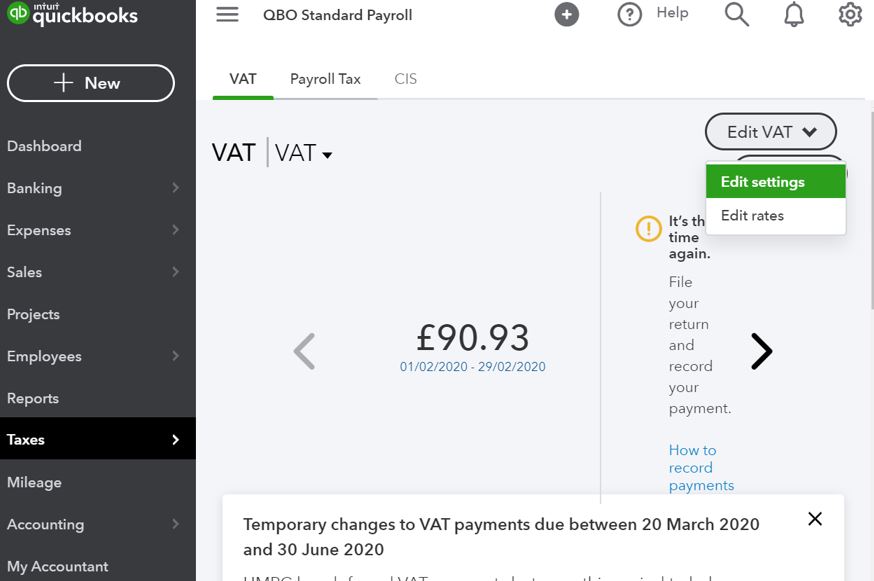Navigate to previous VAT period with left chevron
Image resolution: width=874 pixels, height=581 pixels.
(x=304, y=351)
